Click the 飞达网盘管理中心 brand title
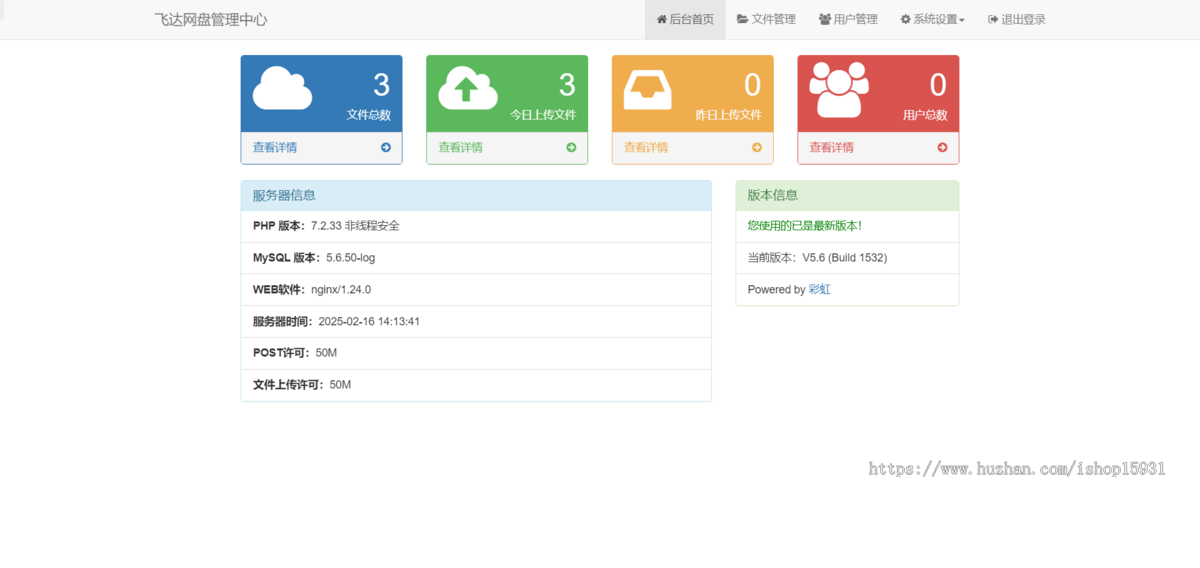Viewport: 1200px width, 568px height. [x=211, y=19]
